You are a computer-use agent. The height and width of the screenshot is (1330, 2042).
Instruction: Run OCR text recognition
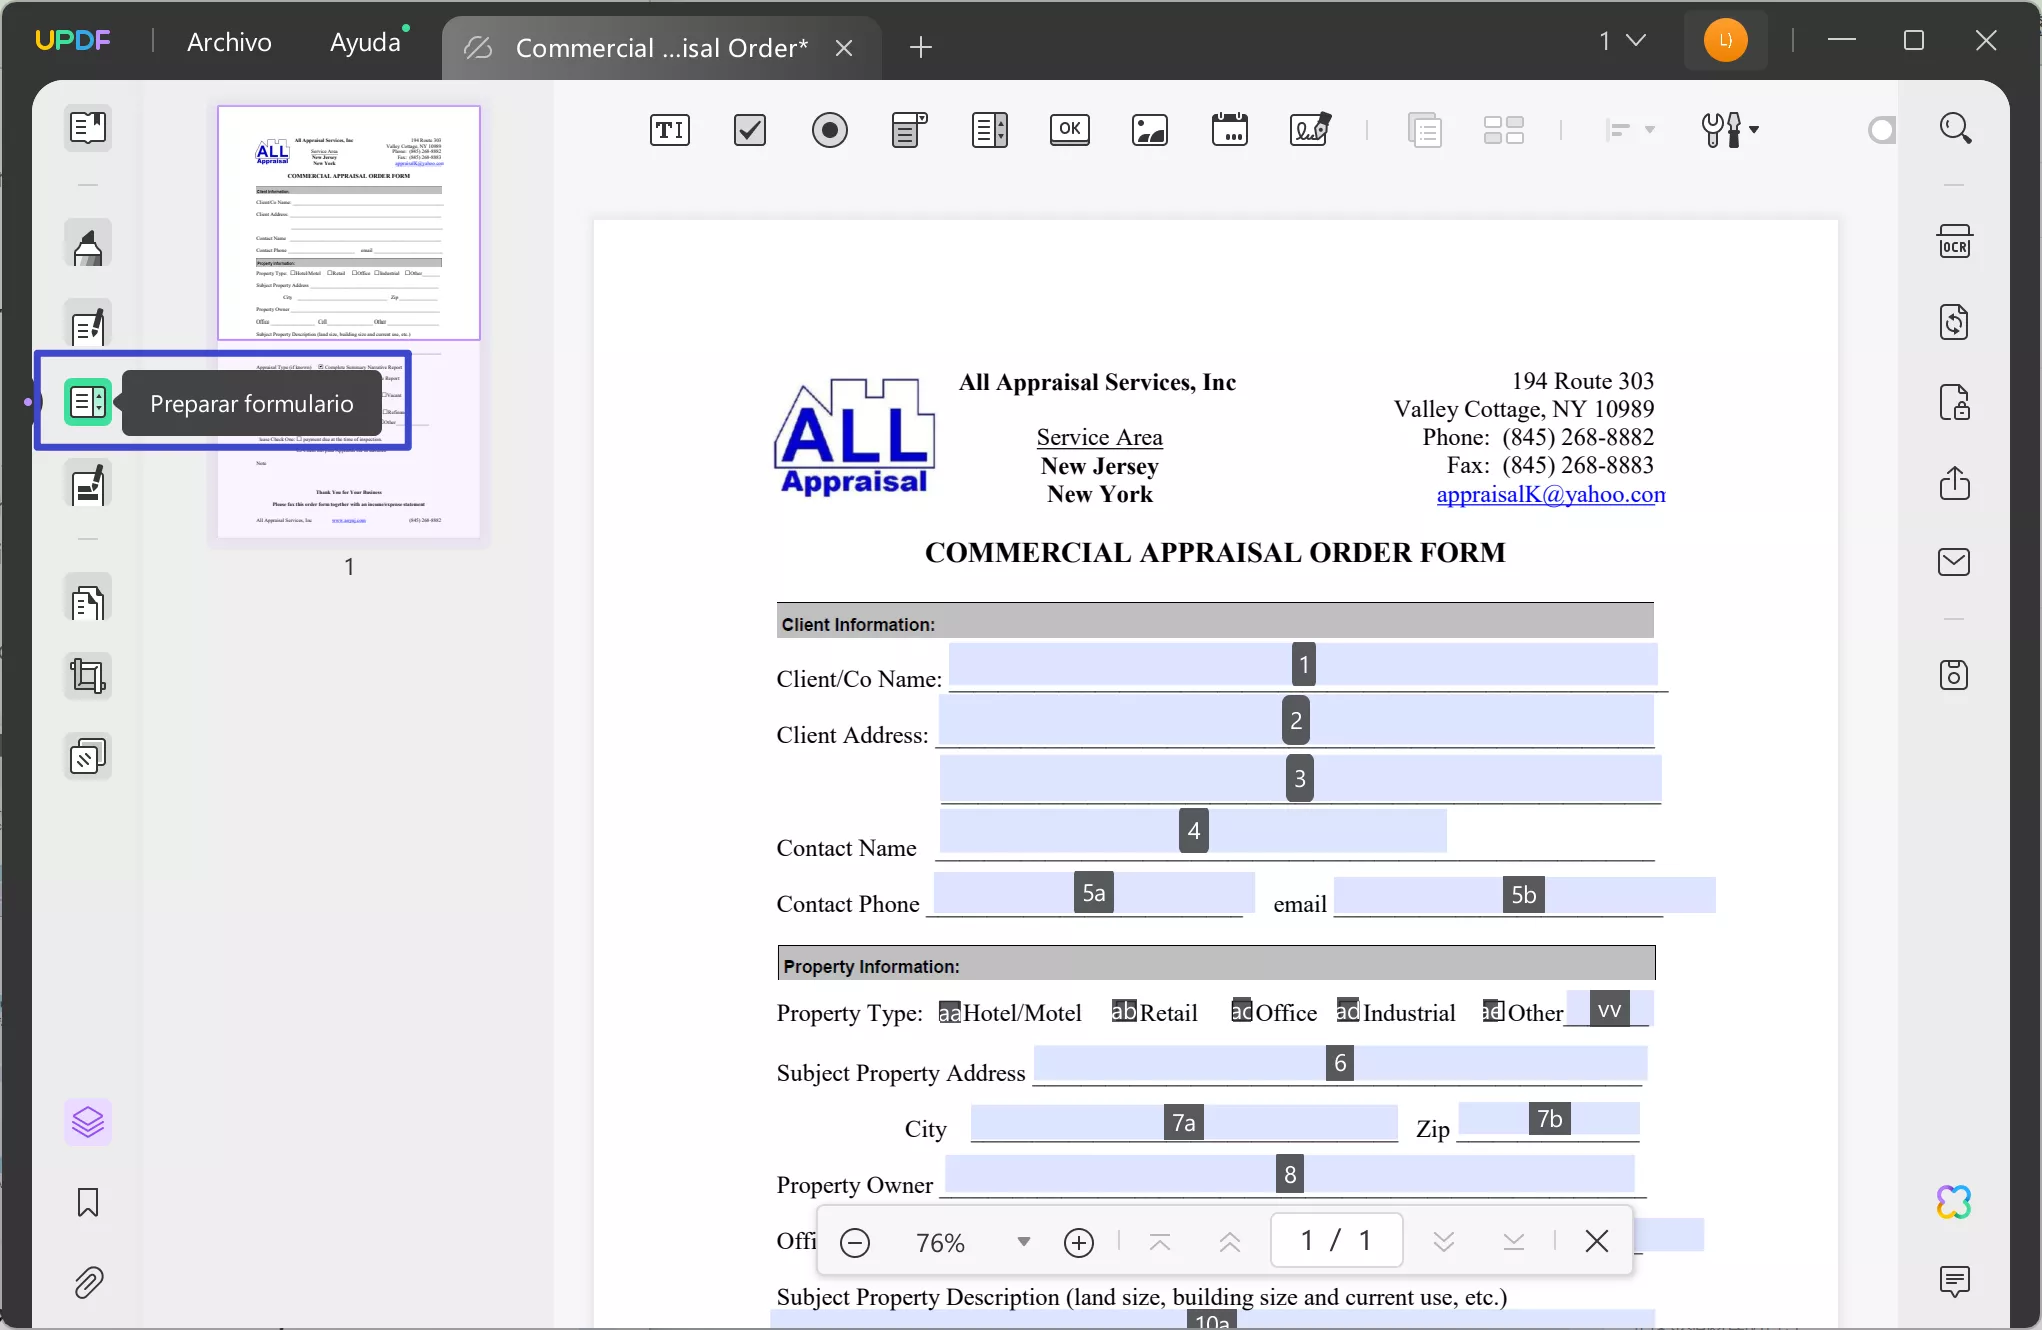click(x=1954, y=242)
